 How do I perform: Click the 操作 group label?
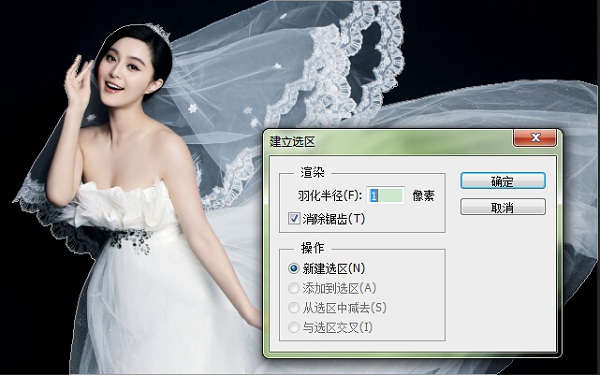312,248
